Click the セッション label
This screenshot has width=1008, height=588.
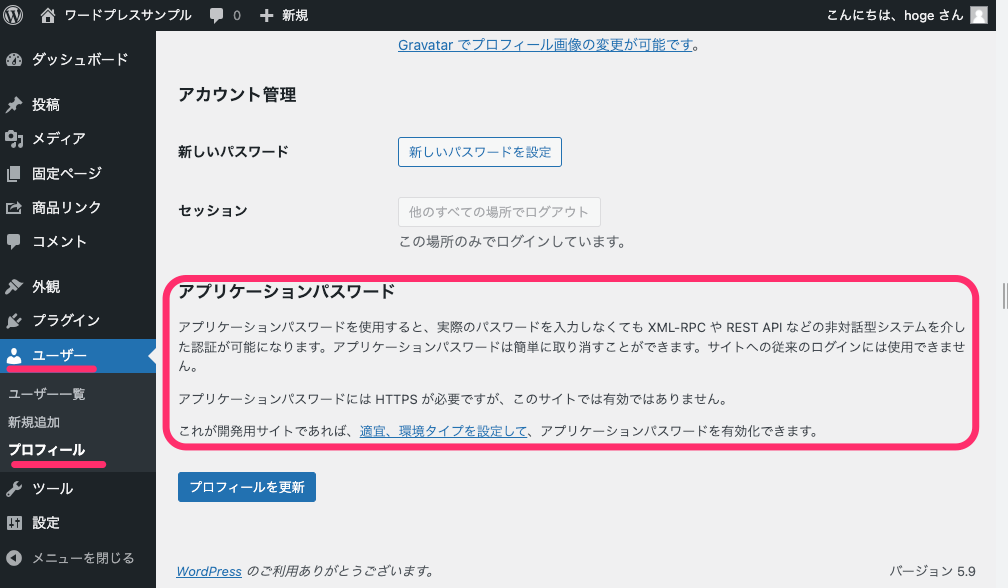point(213,211)
